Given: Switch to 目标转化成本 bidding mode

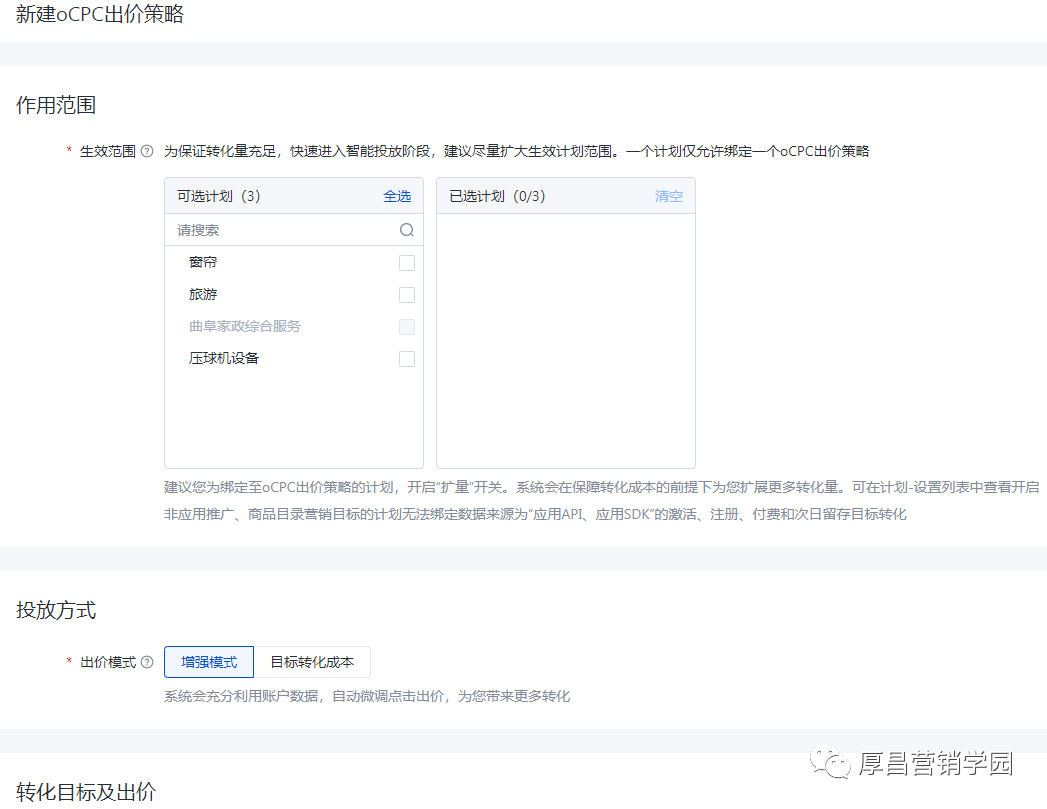Looking at the screenshot, I should [x=312, y=662].
